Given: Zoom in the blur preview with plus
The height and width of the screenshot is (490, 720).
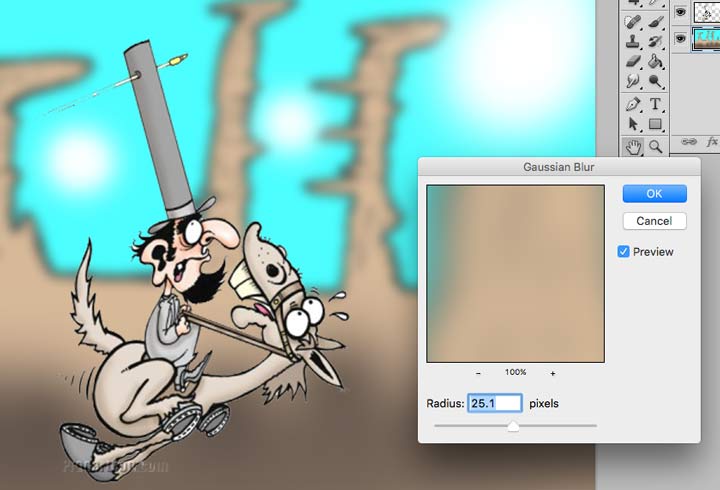Looking at the screenshot, I should [553, 373].
